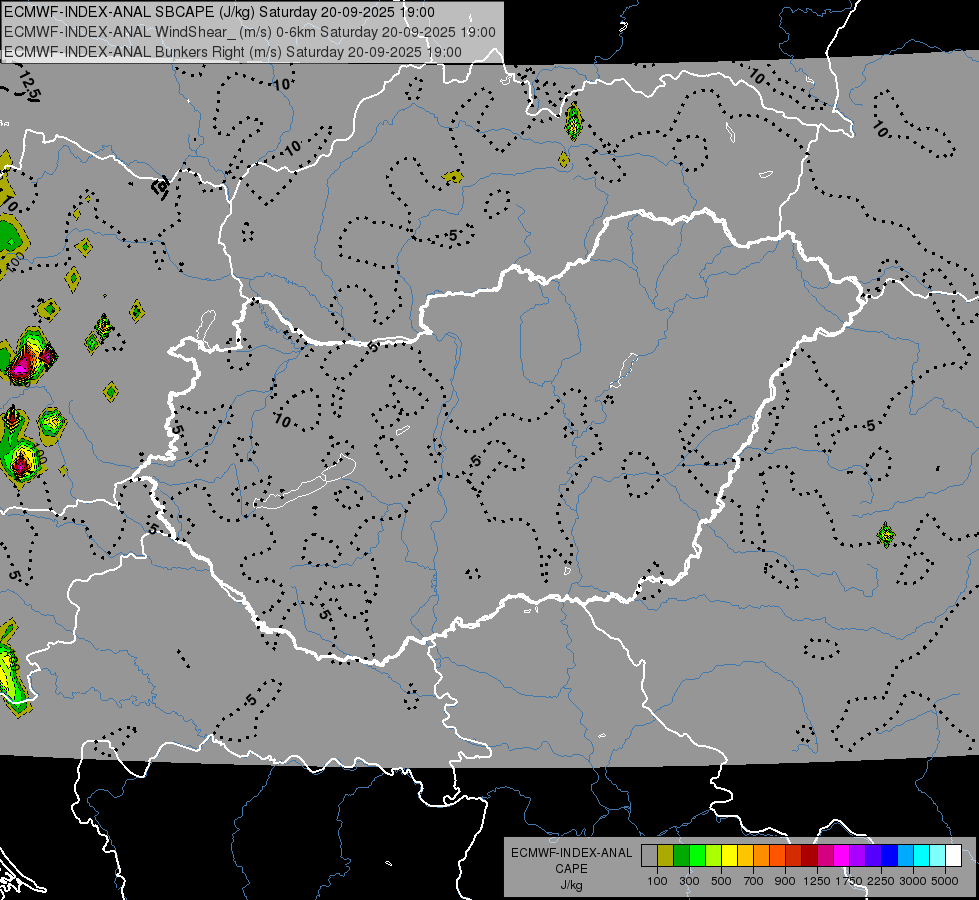The image size is (979, 900).
Task: Click the SBCAPE (J/kg) header line
Action: point(219,12)
